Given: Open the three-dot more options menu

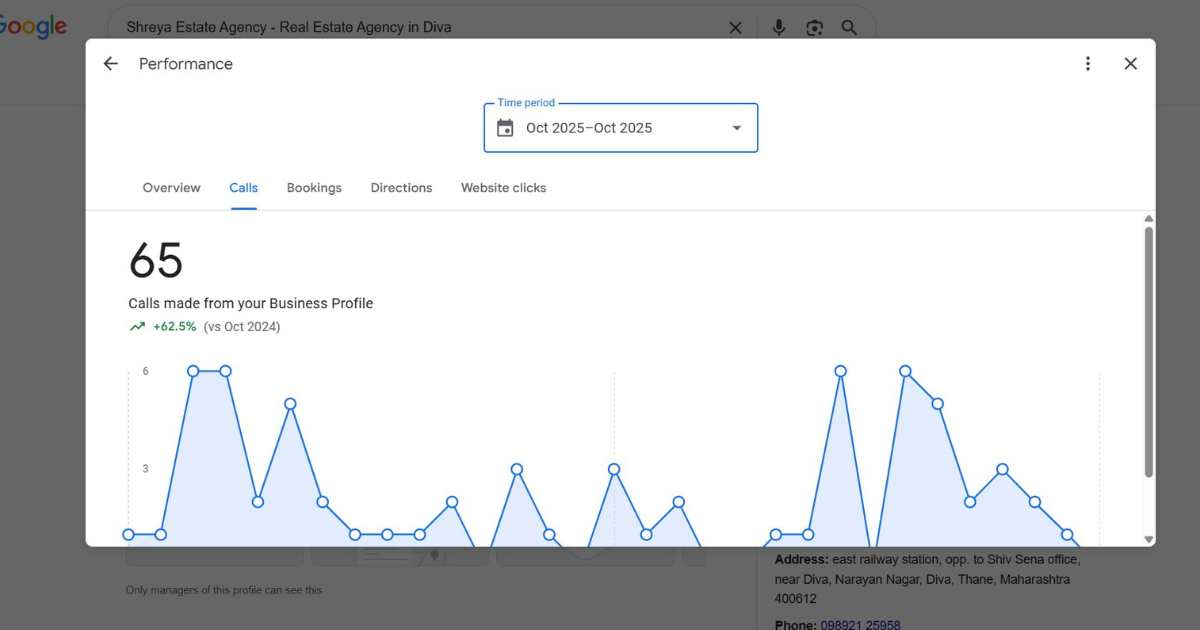Looking at the screenshot, I should (1088, 64).
